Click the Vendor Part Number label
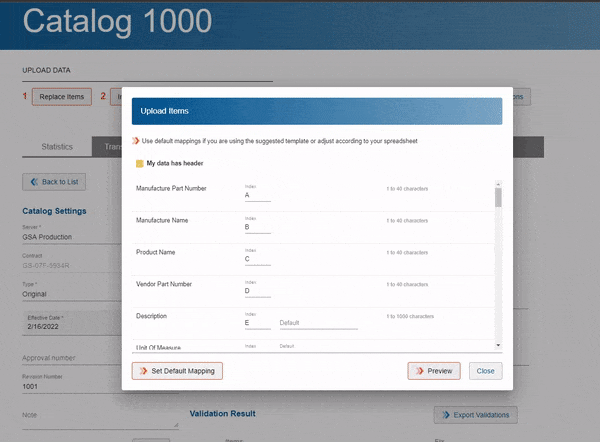The width and height of the screenshot is (600, 442). [164, 284]
